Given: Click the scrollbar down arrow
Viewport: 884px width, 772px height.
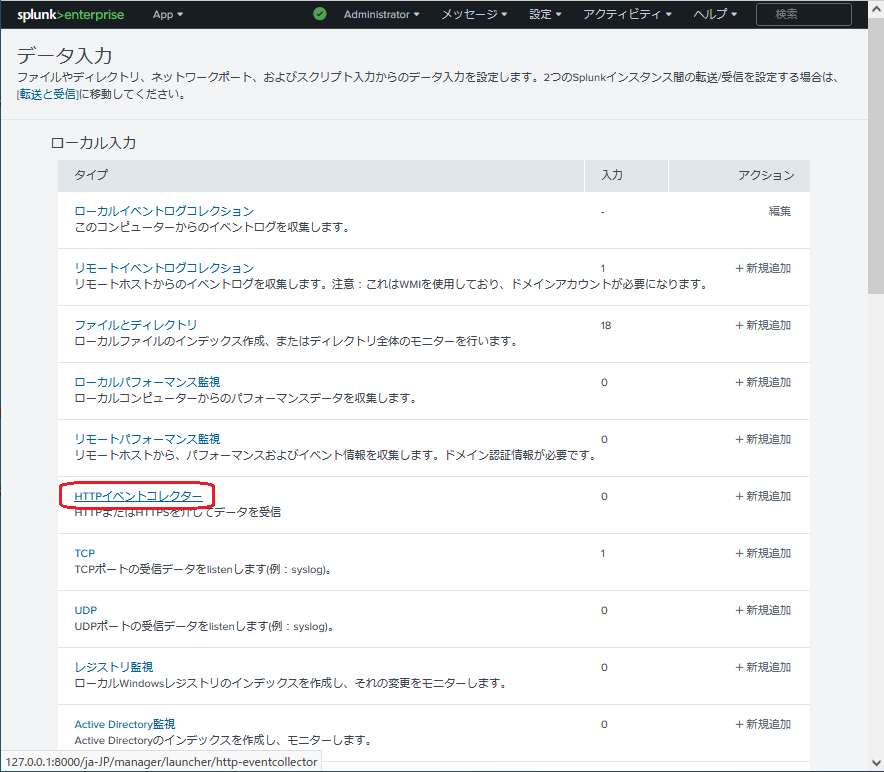Looking at the screenshot, I should [876, 764].
